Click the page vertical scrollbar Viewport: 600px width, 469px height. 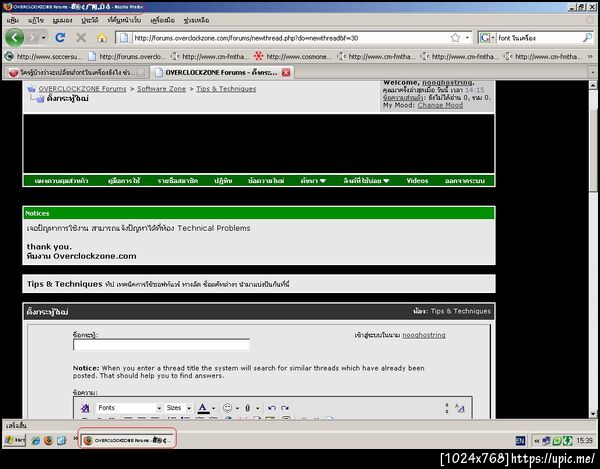click(593, 249)
